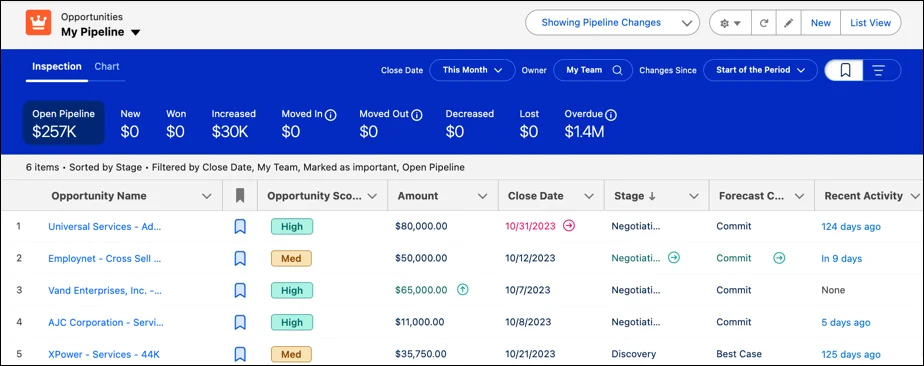Open the Moved In info tooltip icon
This screenshot has width=924, height=366.
[331, 115]
